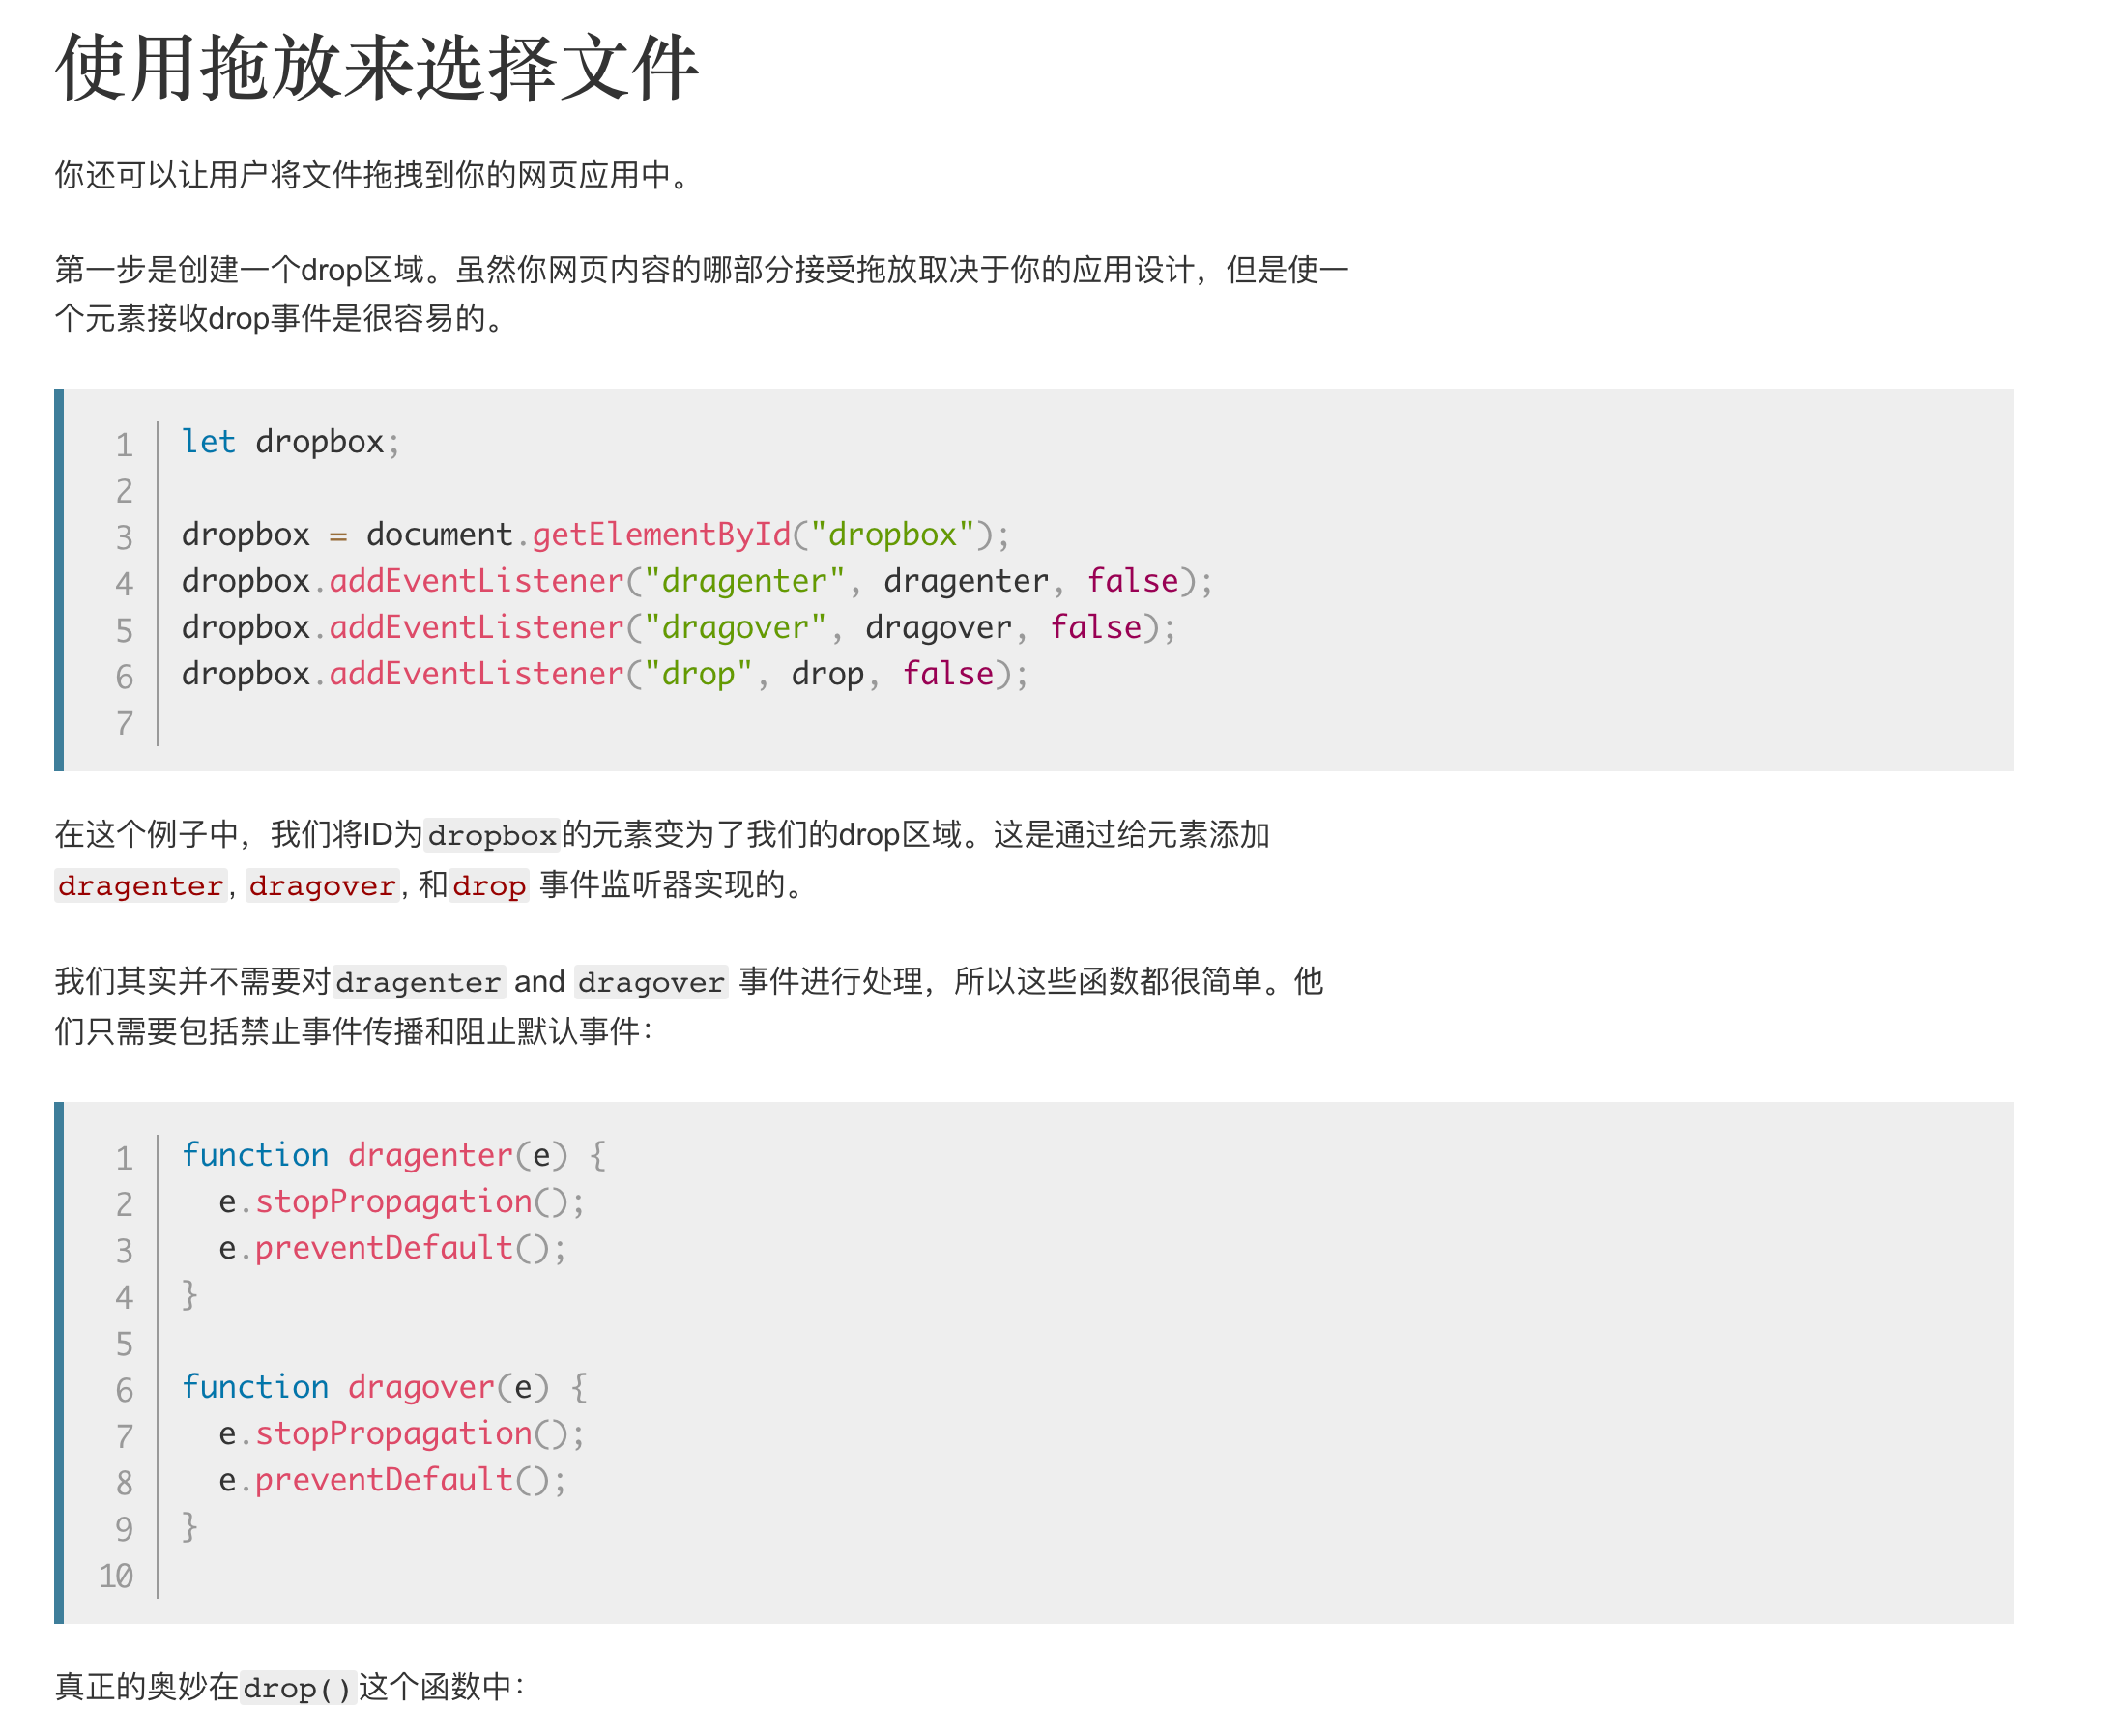Click preventDefault call in dragover function
This screenshot has width=2113, height=1736.
pos(384,1480)
